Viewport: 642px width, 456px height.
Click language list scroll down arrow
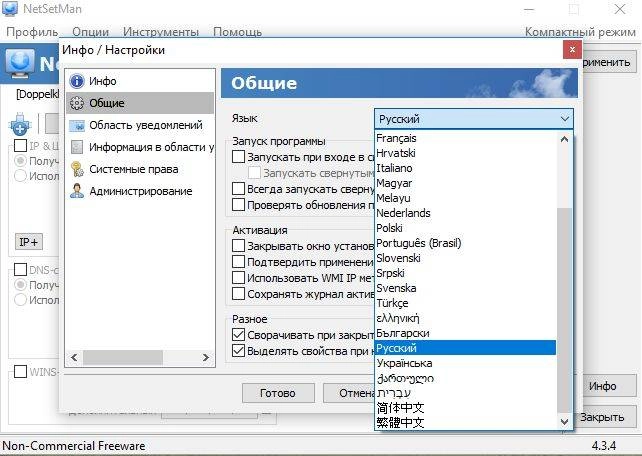pyautogui.click(x=564, y=422)
